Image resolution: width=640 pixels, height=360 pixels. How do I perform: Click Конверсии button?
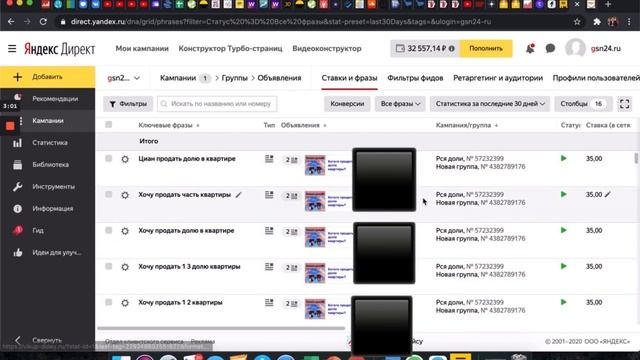tap(347, 104)
